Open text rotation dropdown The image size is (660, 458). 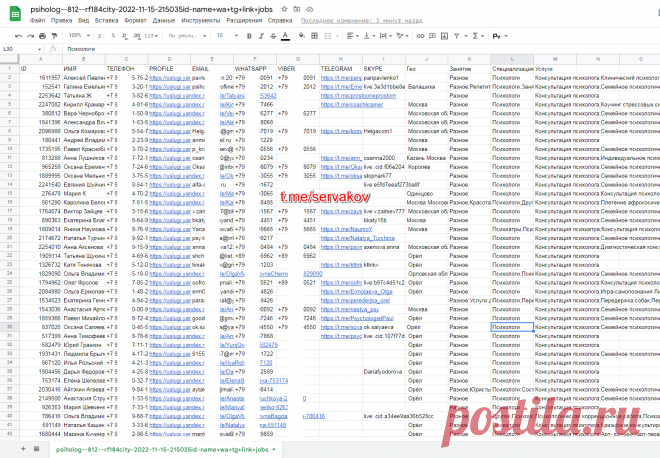pos(402,36)
